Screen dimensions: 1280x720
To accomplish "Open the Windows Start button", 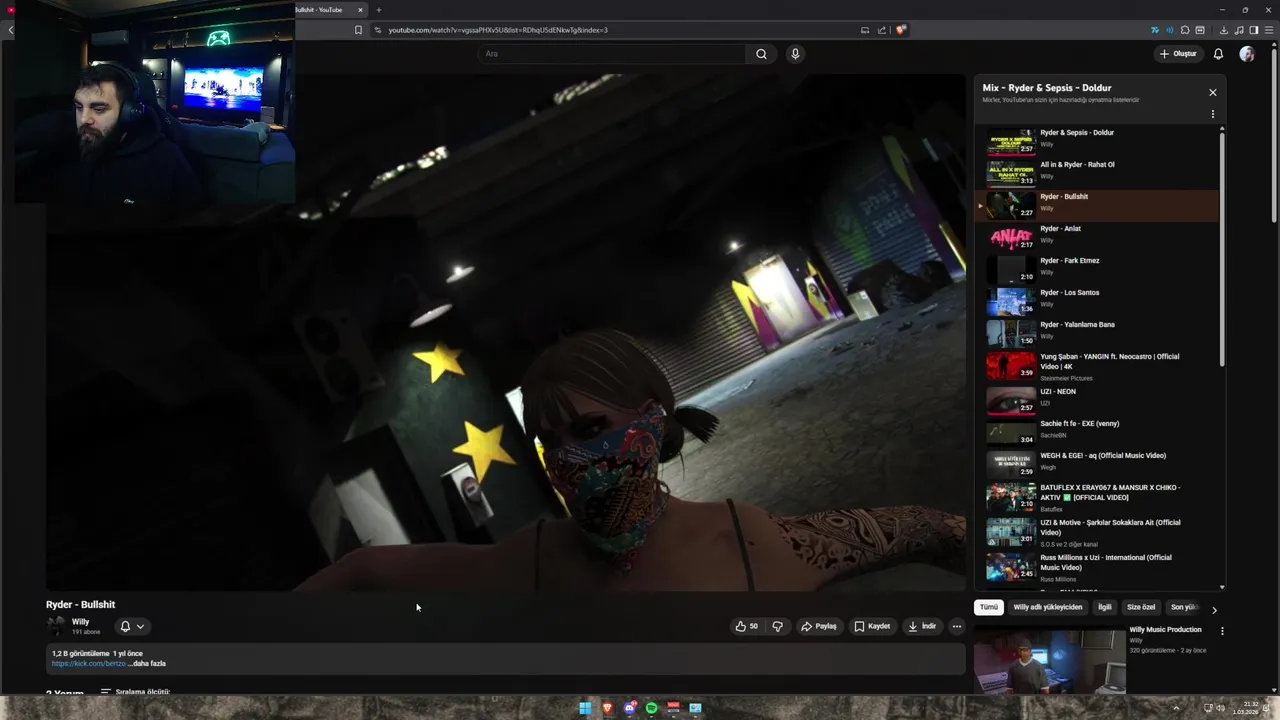I will point(585,708).
